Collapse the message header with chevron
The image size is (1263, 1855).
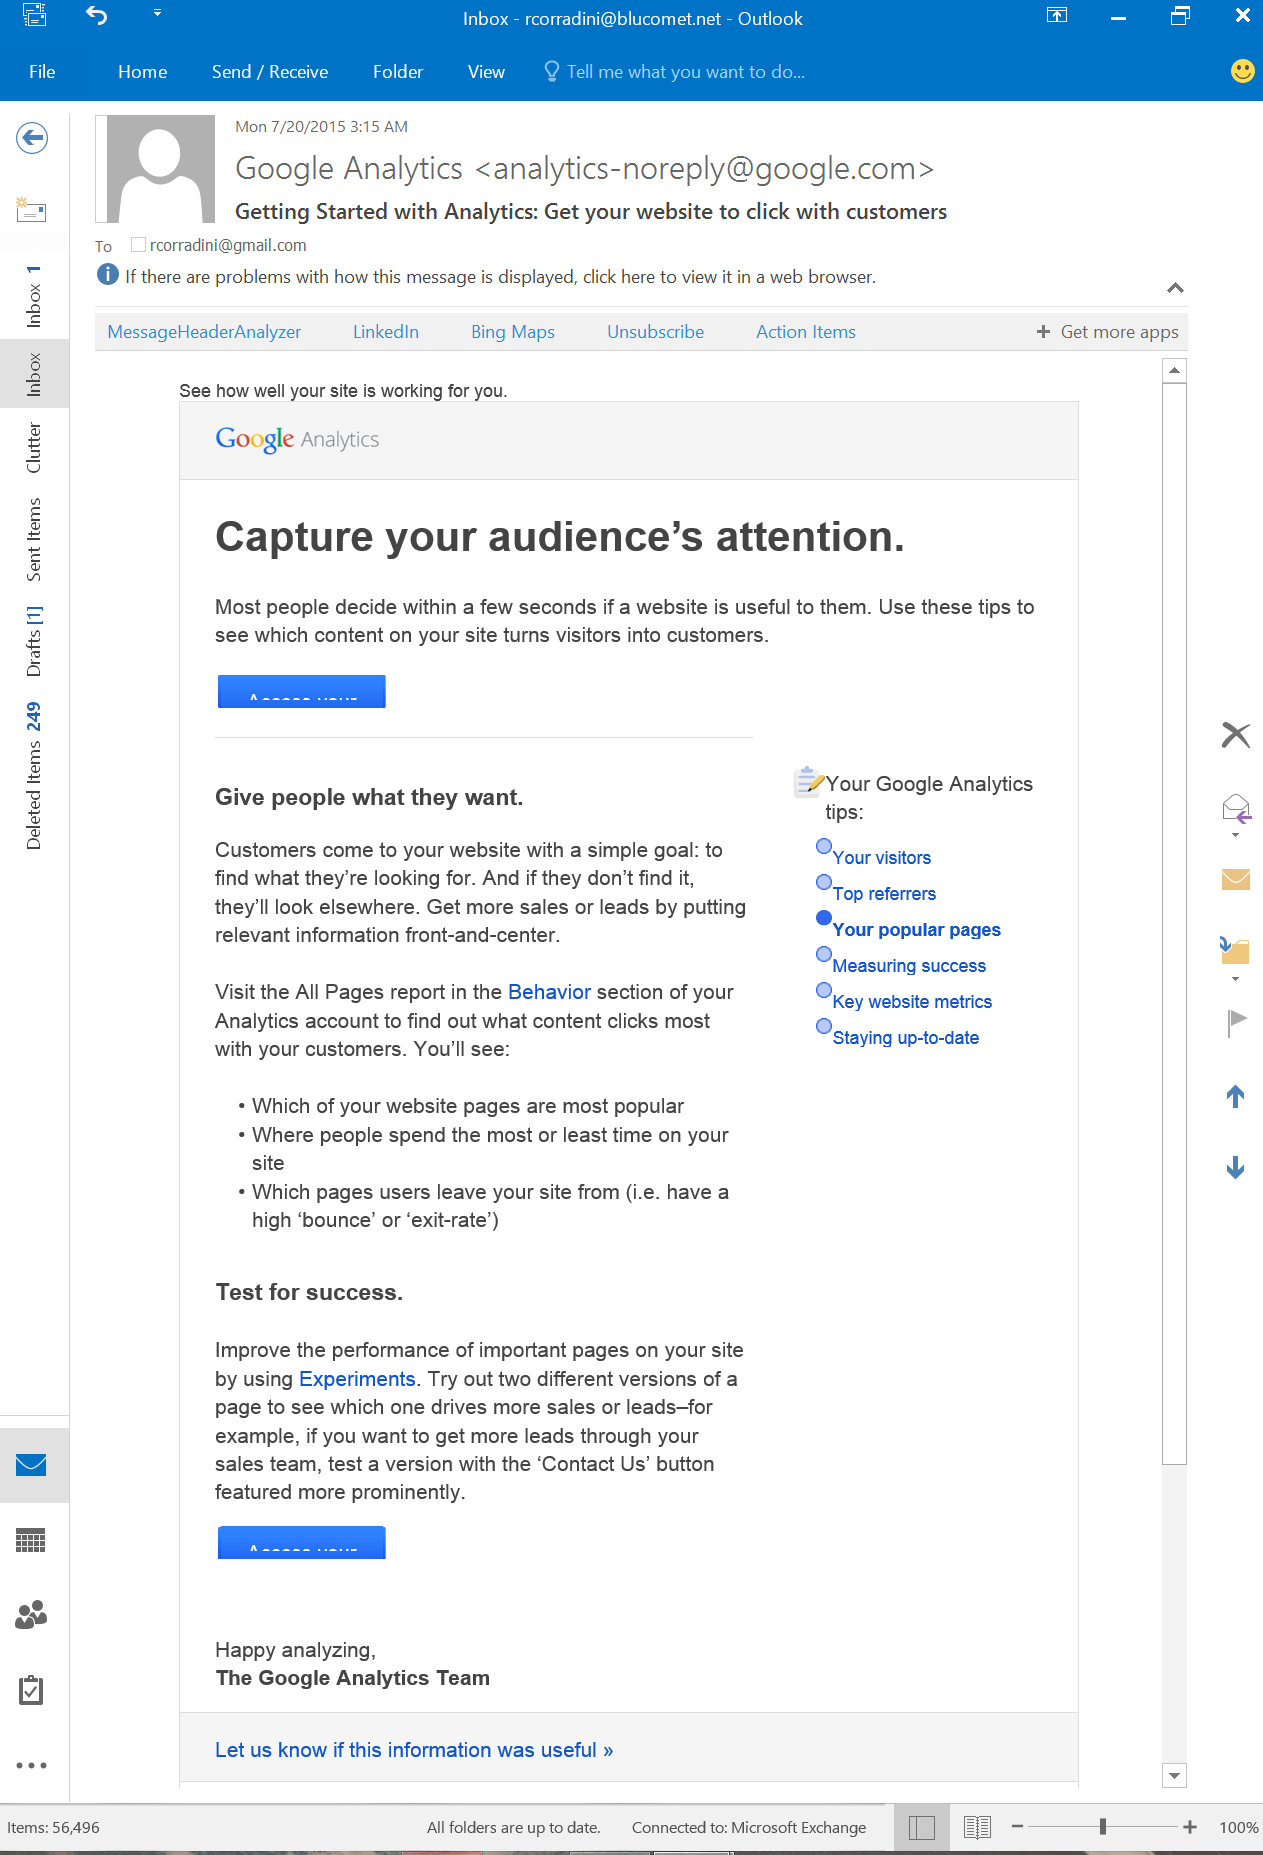click(1175, 288)
